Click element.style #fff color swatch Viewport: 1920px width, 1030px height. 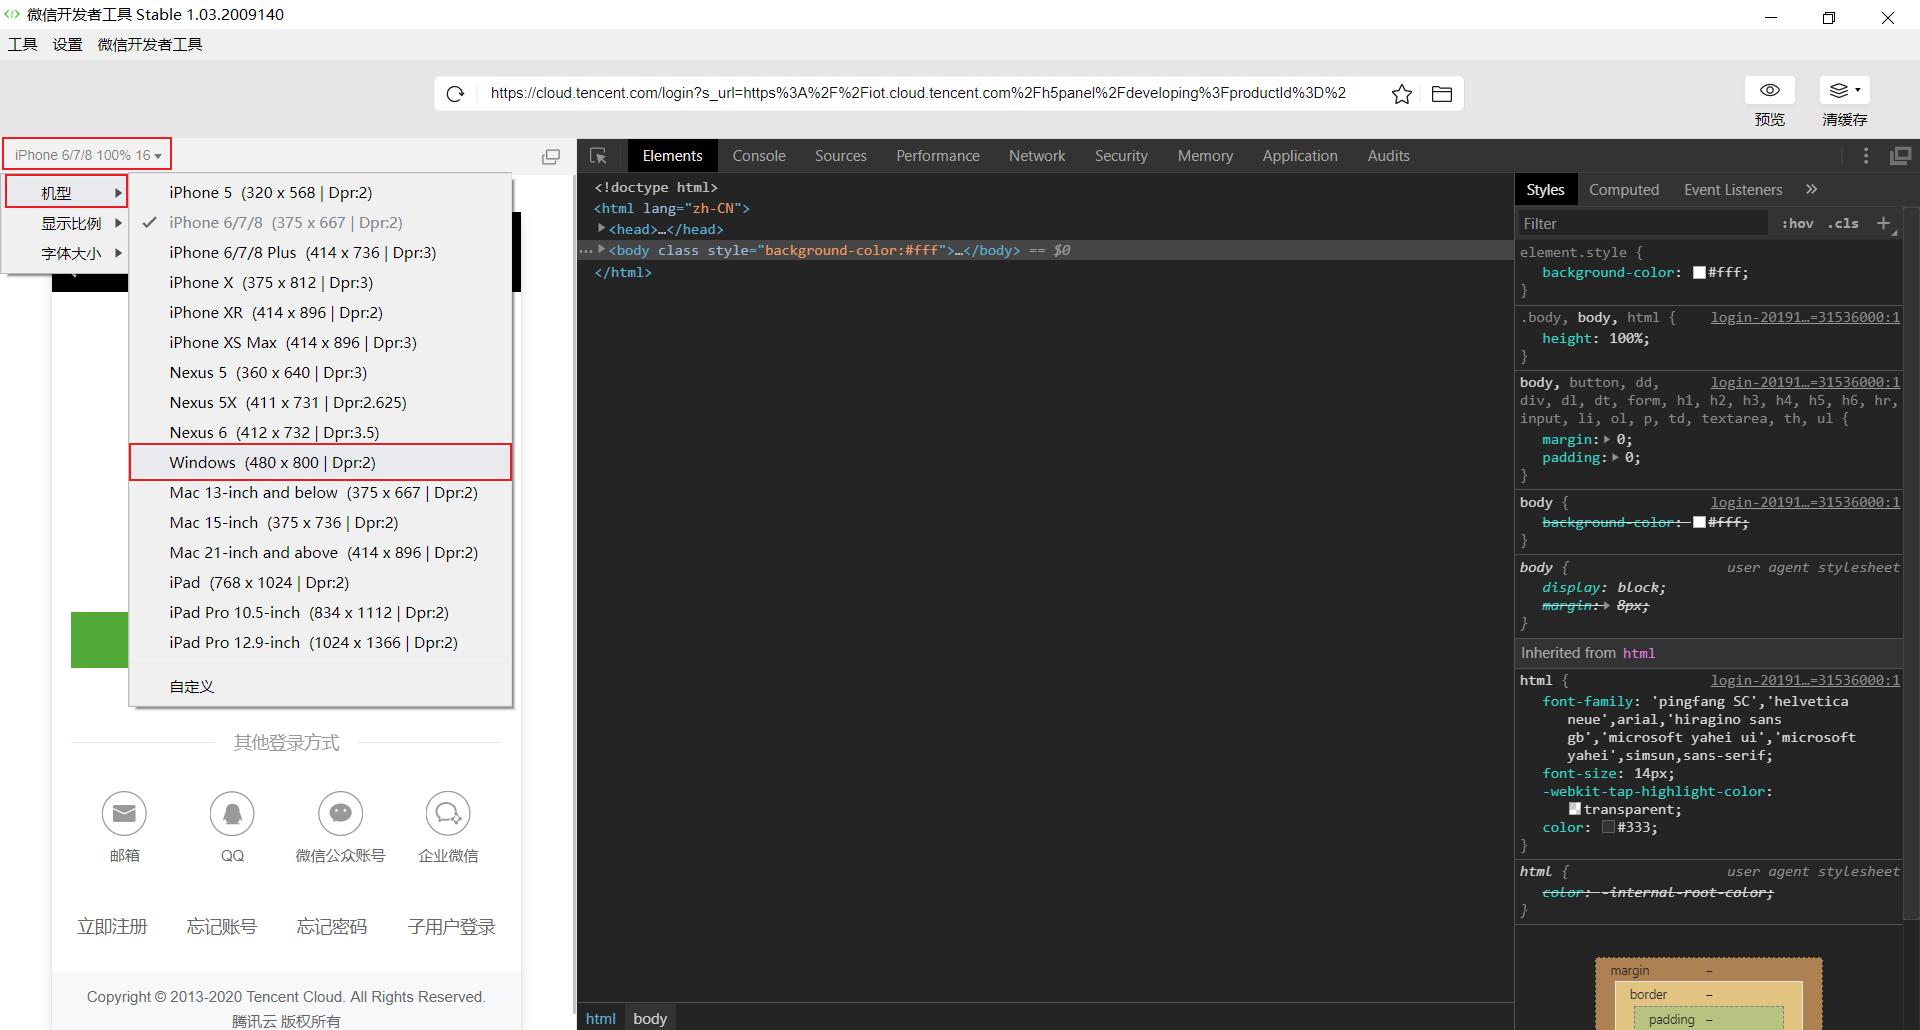click(1699, 272)
